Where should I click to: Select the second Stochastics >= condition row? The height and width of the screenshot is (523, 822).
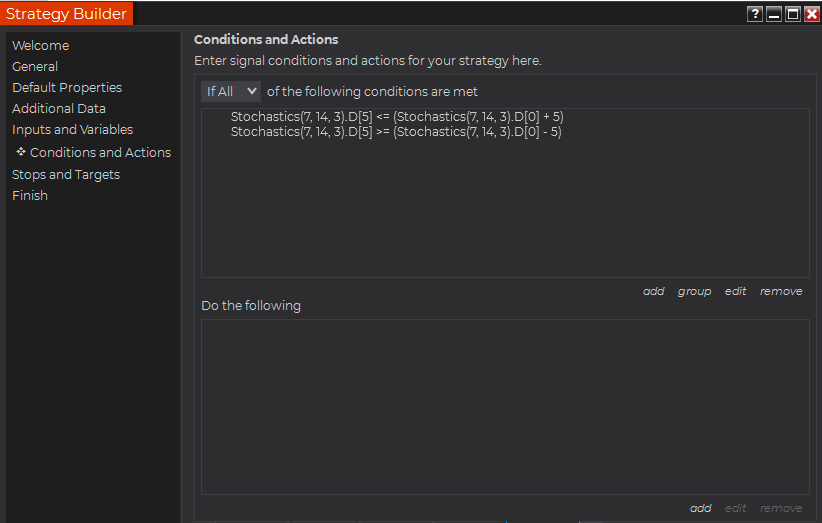tap(396, 131)
